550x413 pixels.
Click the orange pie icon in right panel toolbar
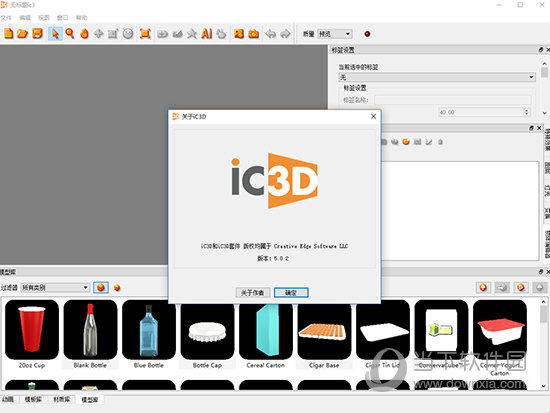pos(406,142)
